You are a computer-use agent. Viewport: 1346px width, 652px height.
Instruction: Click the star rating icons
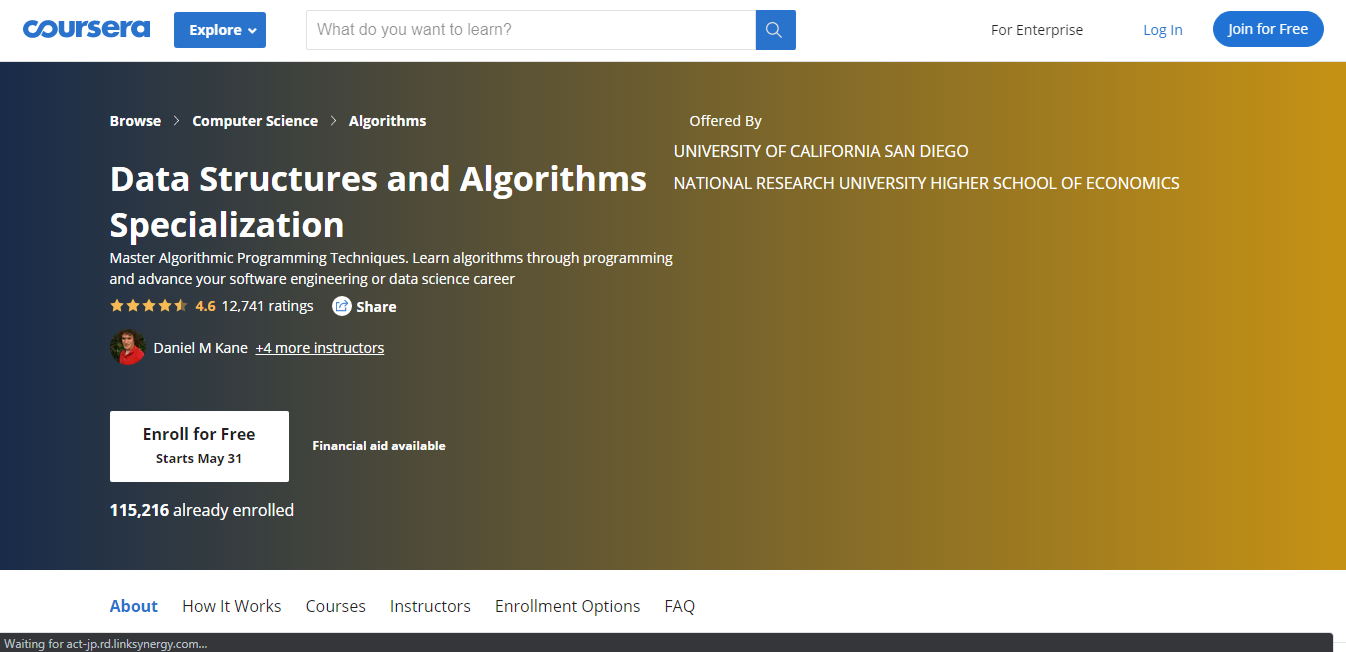coord(148,306)
